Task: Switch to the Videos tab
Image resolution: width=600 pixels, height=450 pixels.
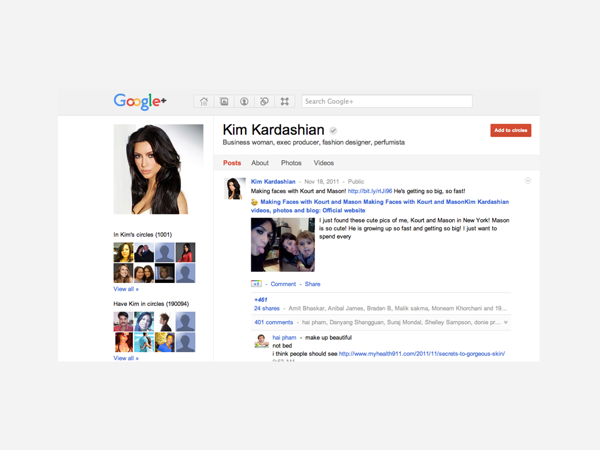Action: point(324,163)
